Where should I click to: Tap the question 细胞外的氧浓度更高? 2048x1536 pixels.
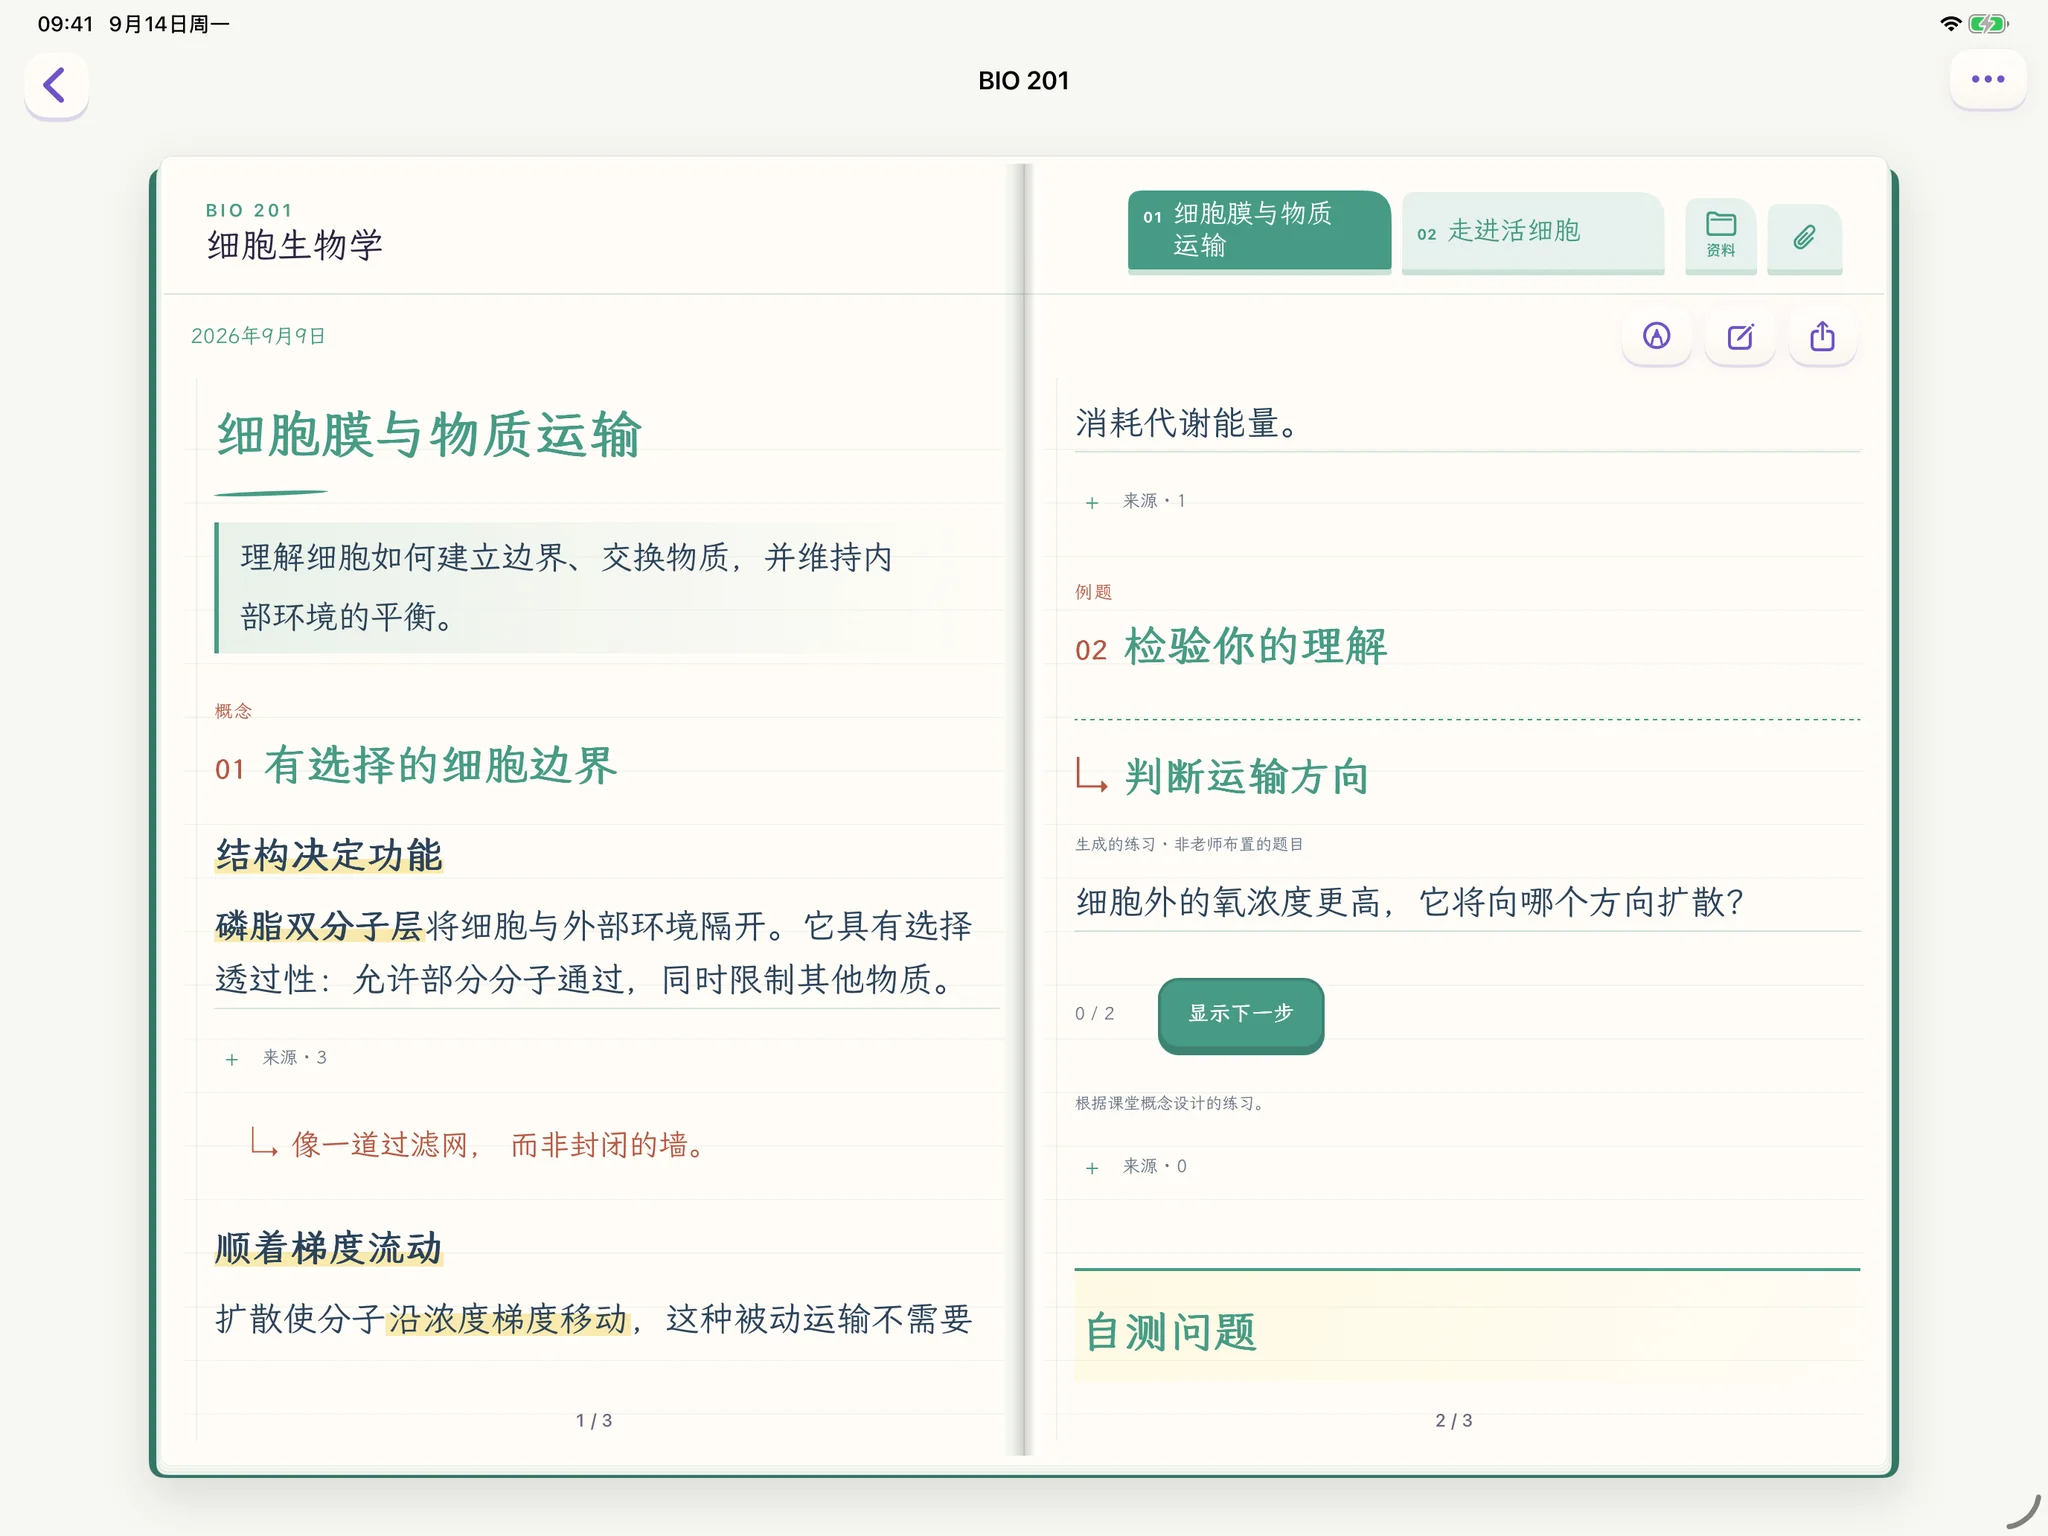click(x=1410, y=902)
